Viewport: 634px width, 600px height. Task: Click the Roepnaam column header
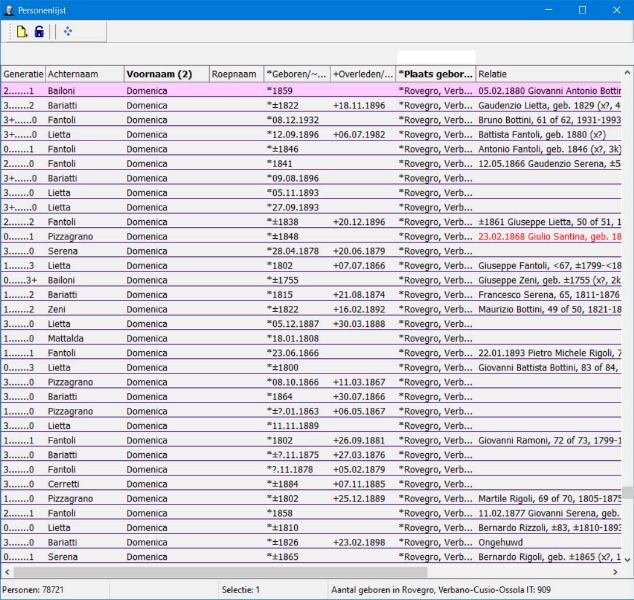tap(235, 74)
